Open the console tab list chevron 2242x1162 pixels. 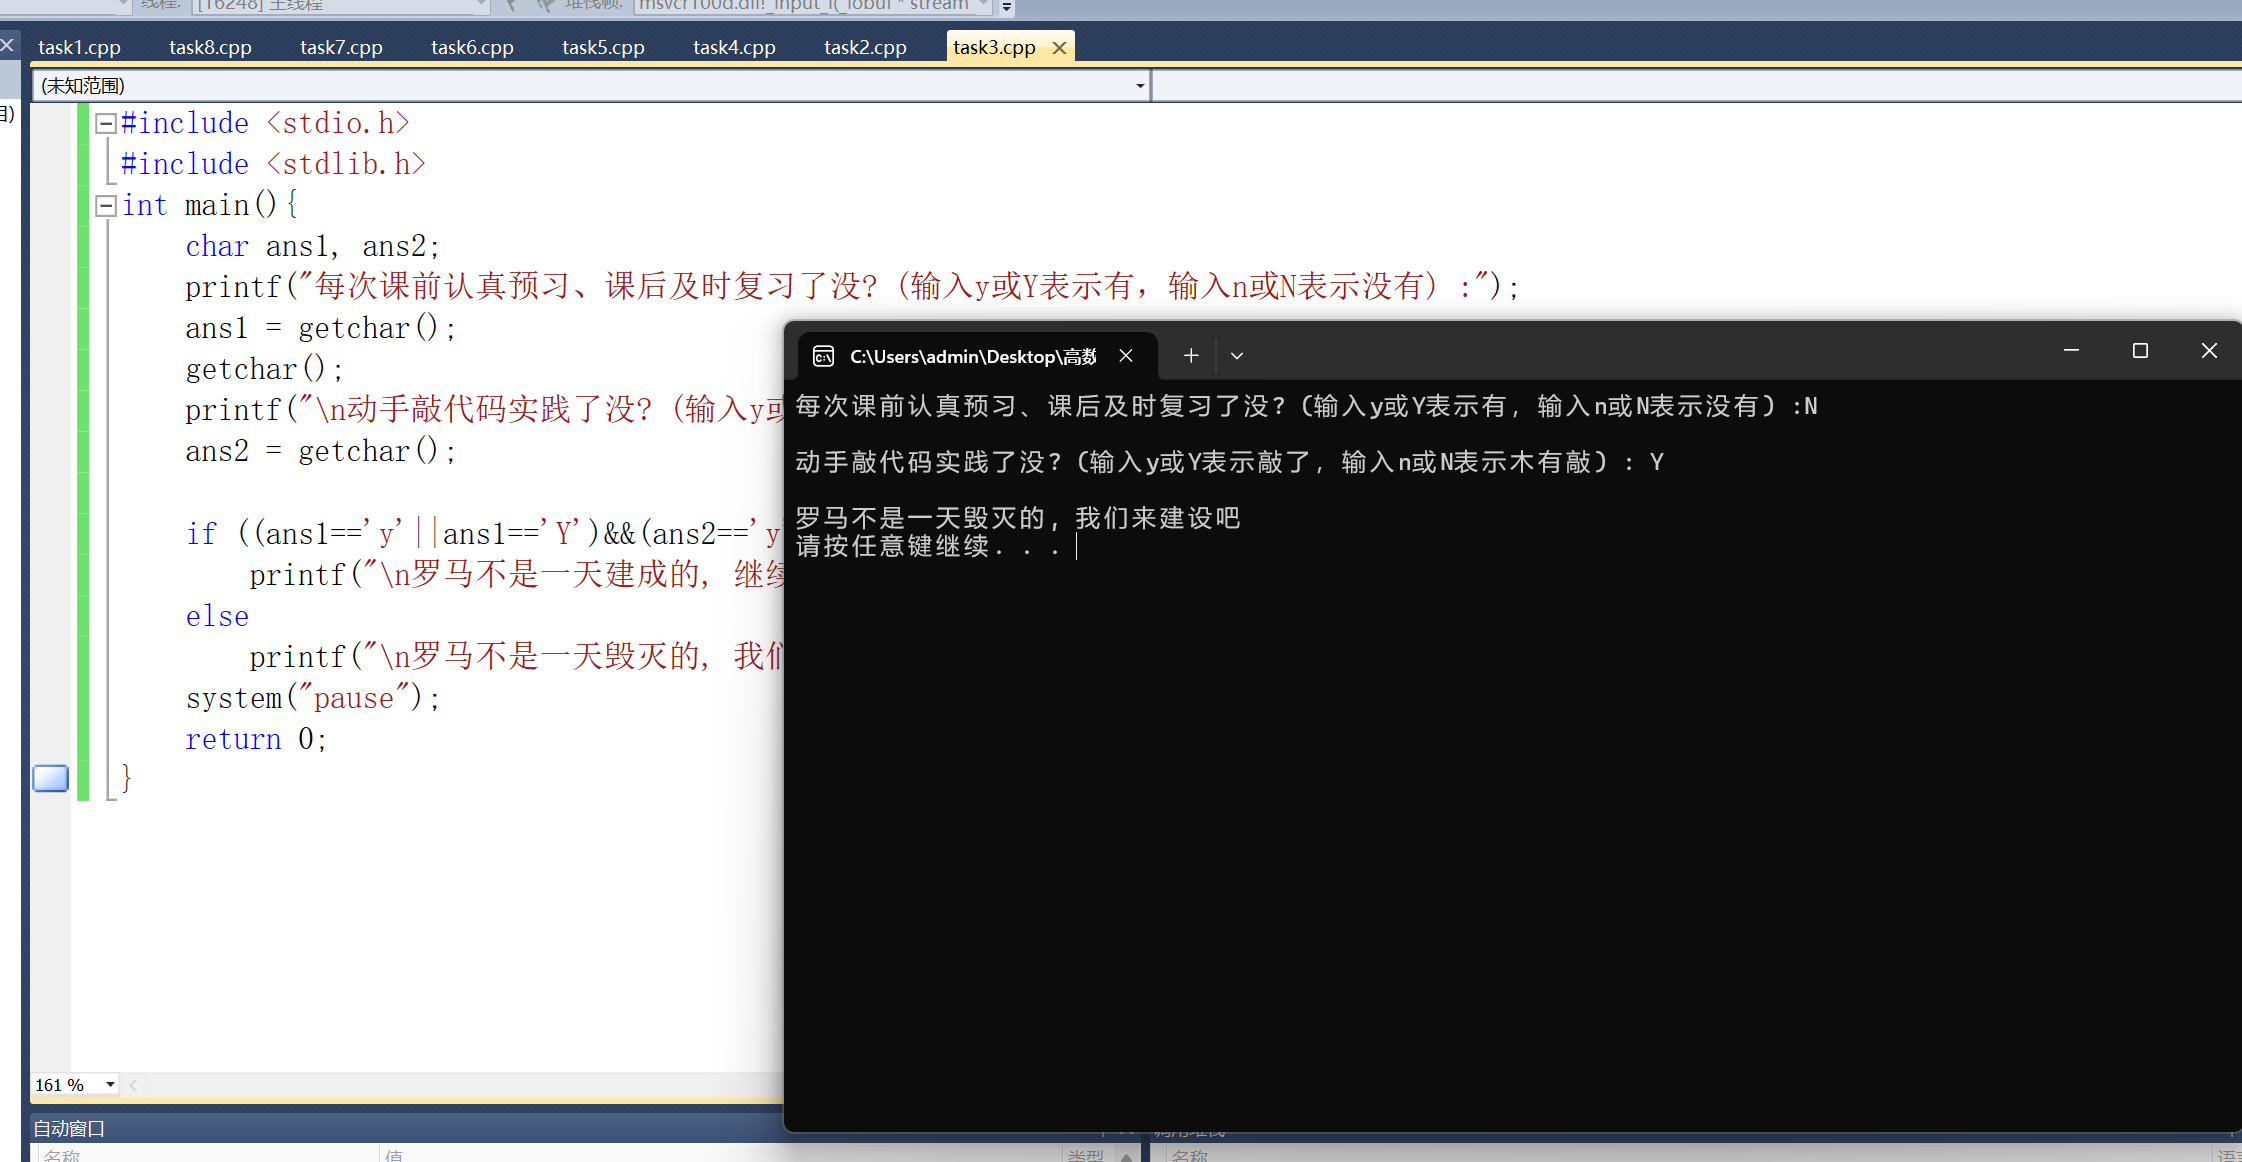pos(1237,356)
